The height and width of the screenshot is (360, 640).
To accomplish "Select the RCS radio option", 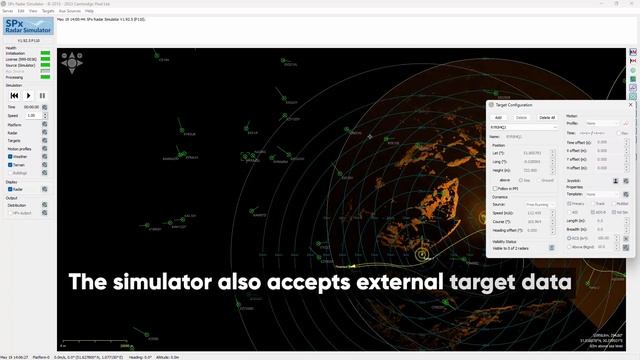I will [x=569, y=238].
